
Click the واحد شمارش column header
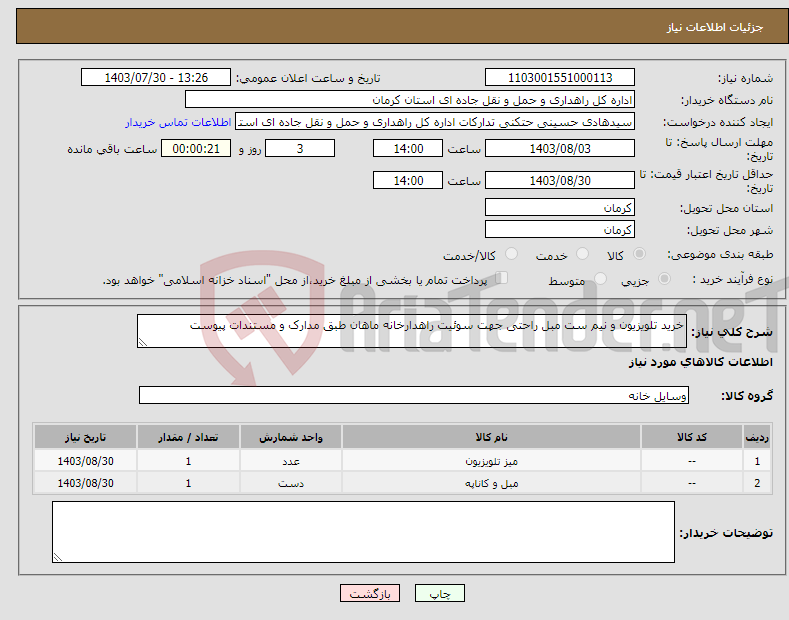pyautogui.click(x=291, y=437)
